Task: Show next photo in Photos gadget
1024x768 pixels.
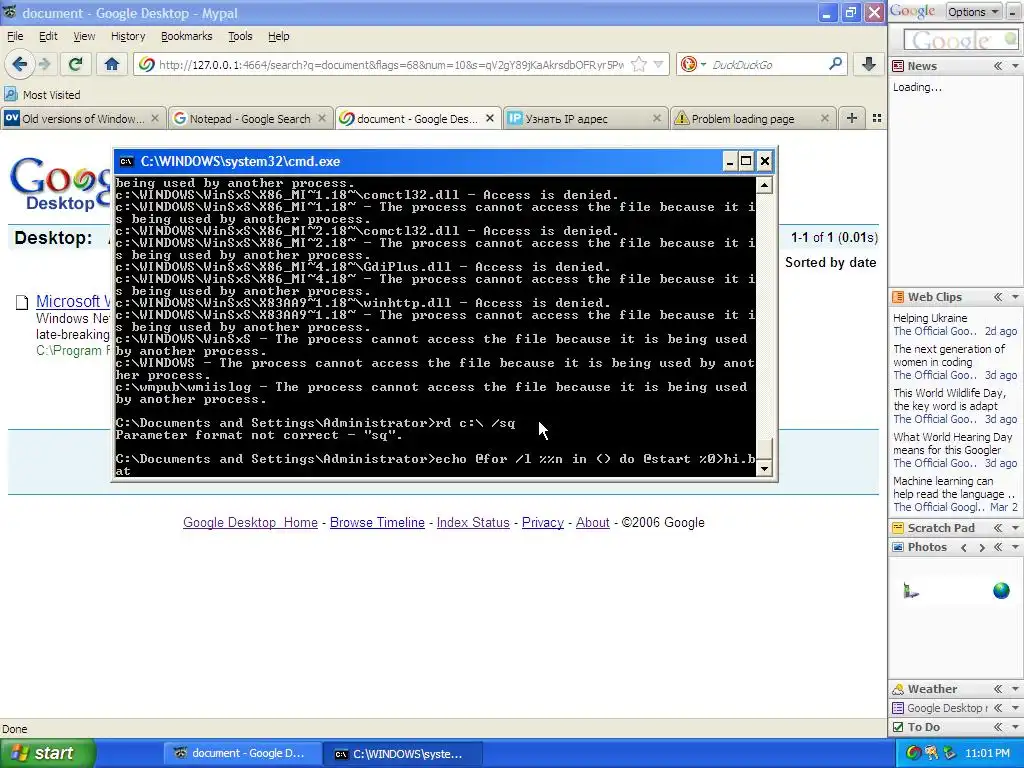Action: [x=981, y=547]
